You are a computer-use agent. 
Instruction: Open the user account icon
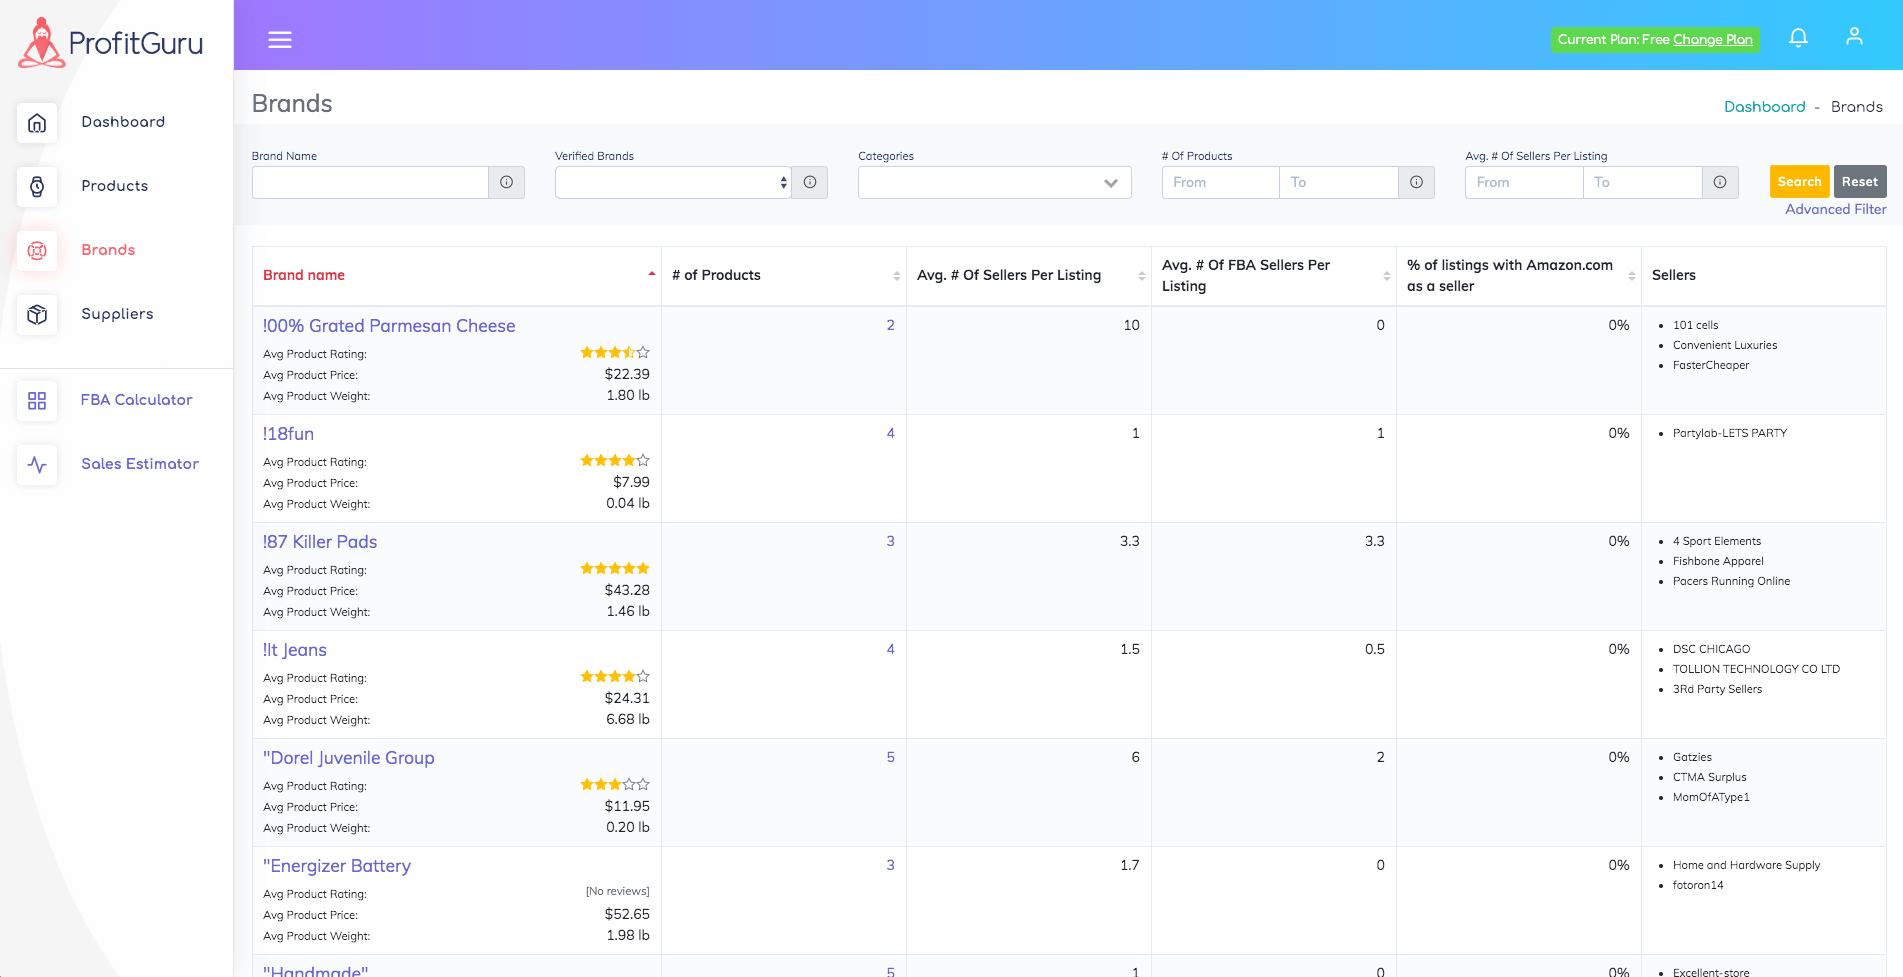pyautogui.click(x=1854, y=37)
